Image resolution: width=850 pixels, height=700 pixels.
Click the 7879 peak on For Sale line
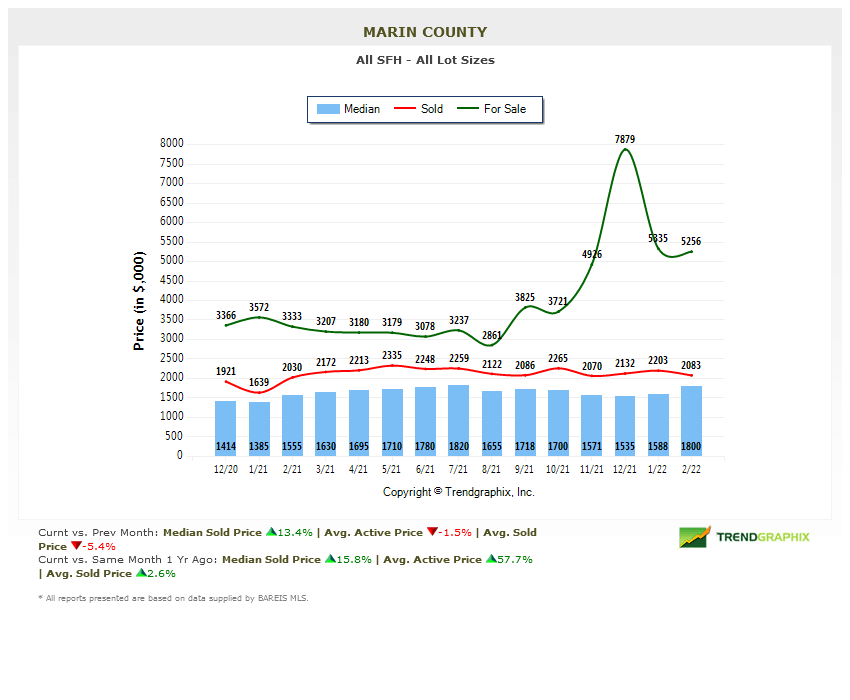625,150
